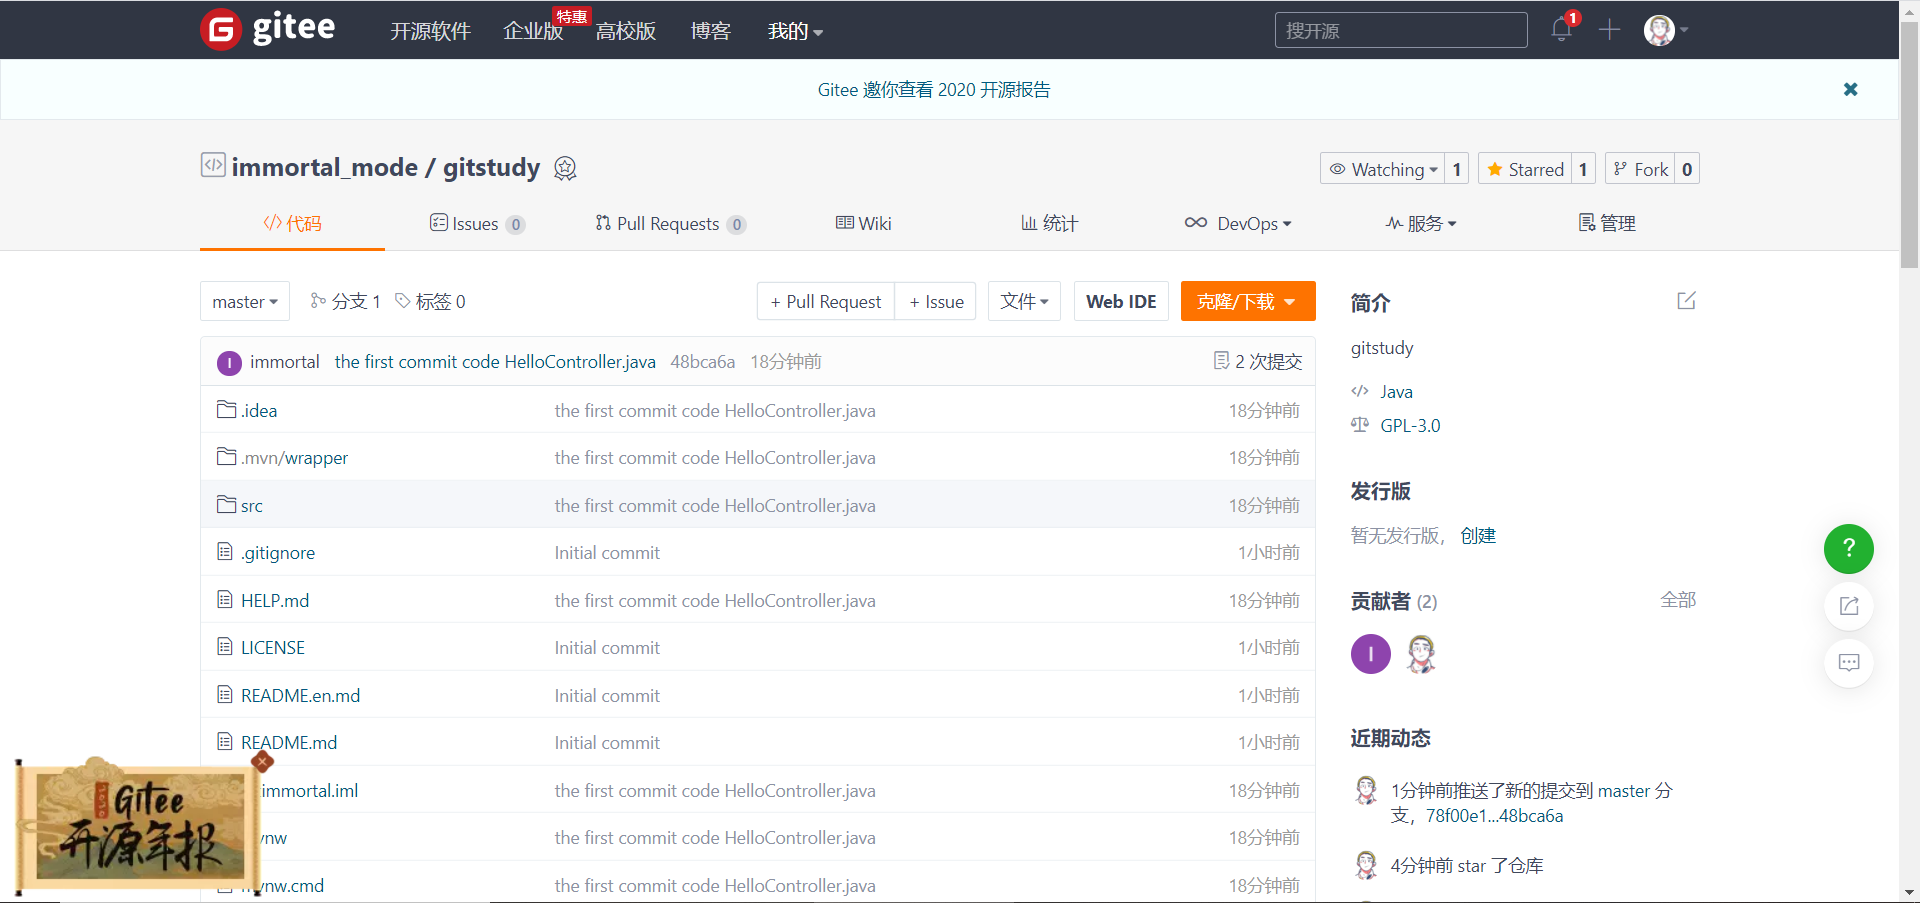This screenshot has height=903, width=1920.
Task: Switch to the 管理 tab
Action: click(x=1607, y=223)
